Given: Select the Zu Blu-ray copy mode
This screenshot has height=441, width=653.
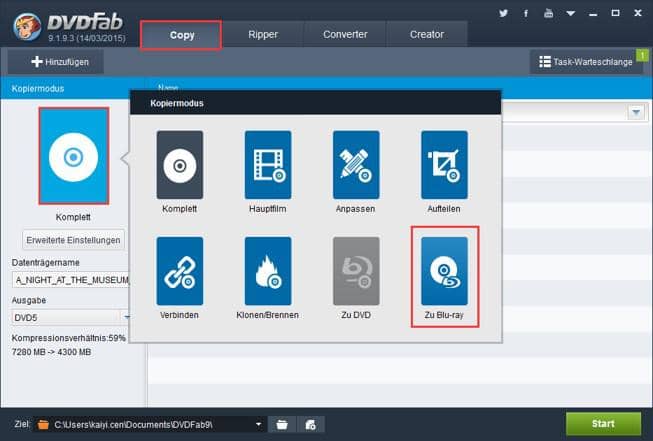Looking at the screenshot, I should [444, 271].
